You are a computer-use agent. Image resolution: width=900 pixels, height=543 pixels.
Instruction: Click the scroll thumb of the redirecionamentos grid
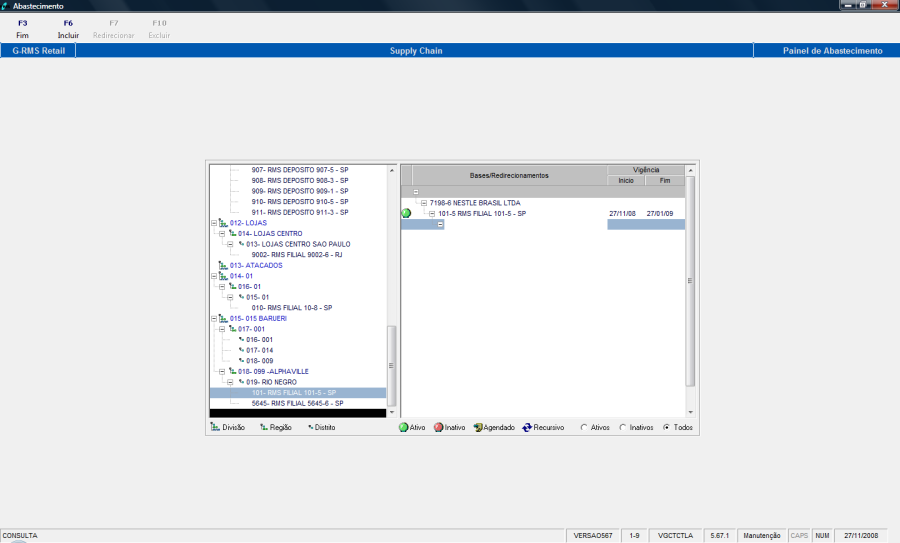coord(690,281)
